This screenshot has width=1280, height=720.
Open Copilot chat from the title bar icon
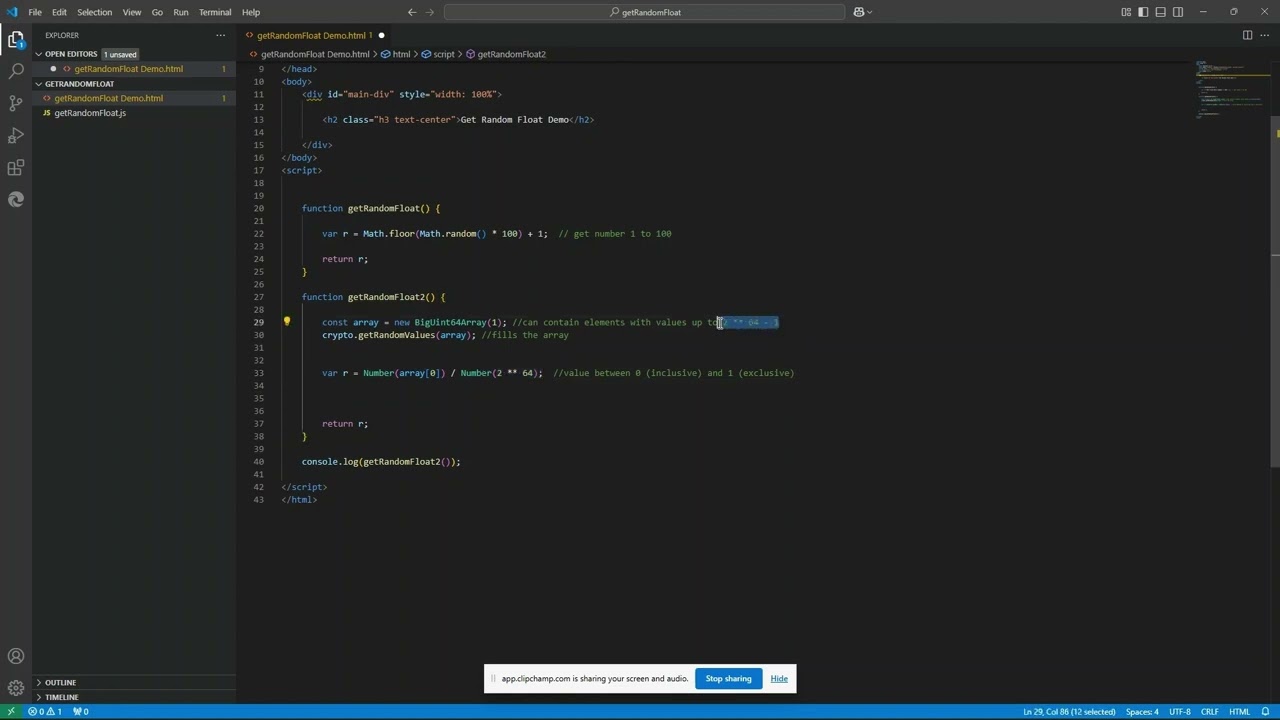coord(858,12)
